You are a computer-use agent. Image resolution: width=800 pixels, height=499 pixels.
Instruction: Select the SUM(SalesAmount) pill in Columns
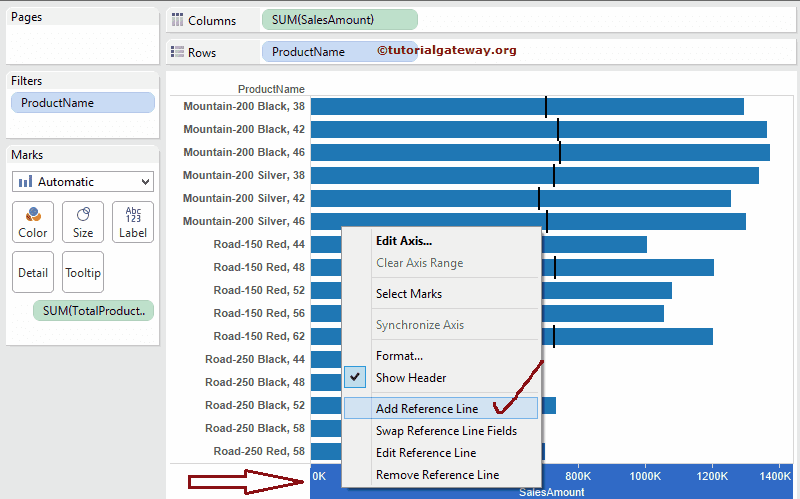pyautogui.click(x=340, y=20)
